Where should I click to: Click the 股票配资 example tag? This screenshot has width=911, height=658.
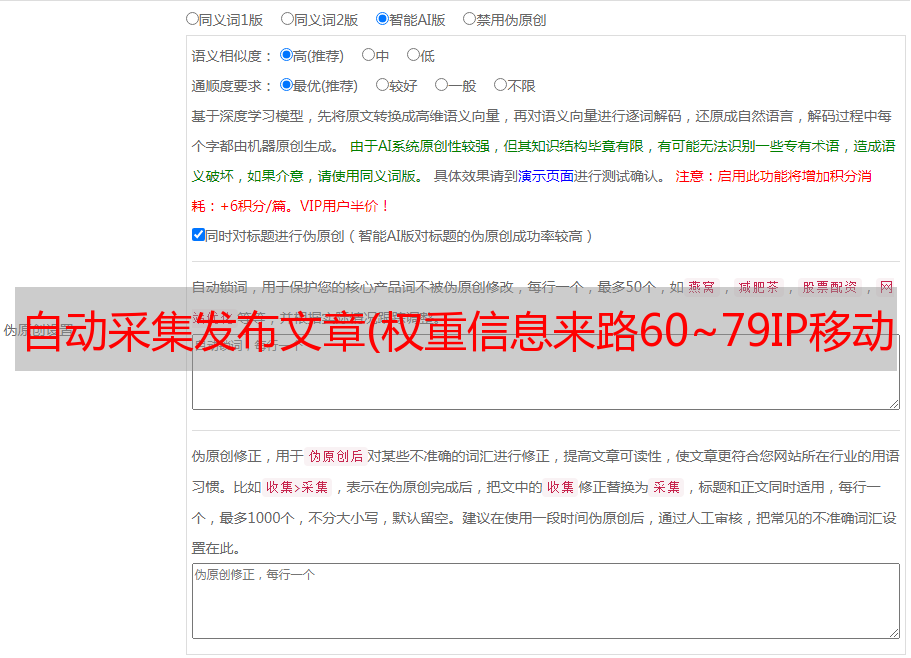(x=830, y=287)
